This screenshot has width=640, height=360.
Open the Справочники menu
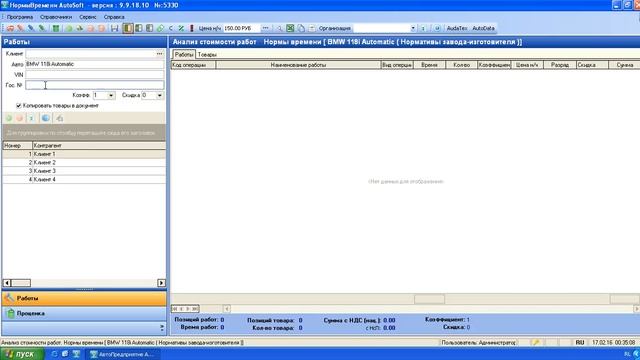(56, 17)
